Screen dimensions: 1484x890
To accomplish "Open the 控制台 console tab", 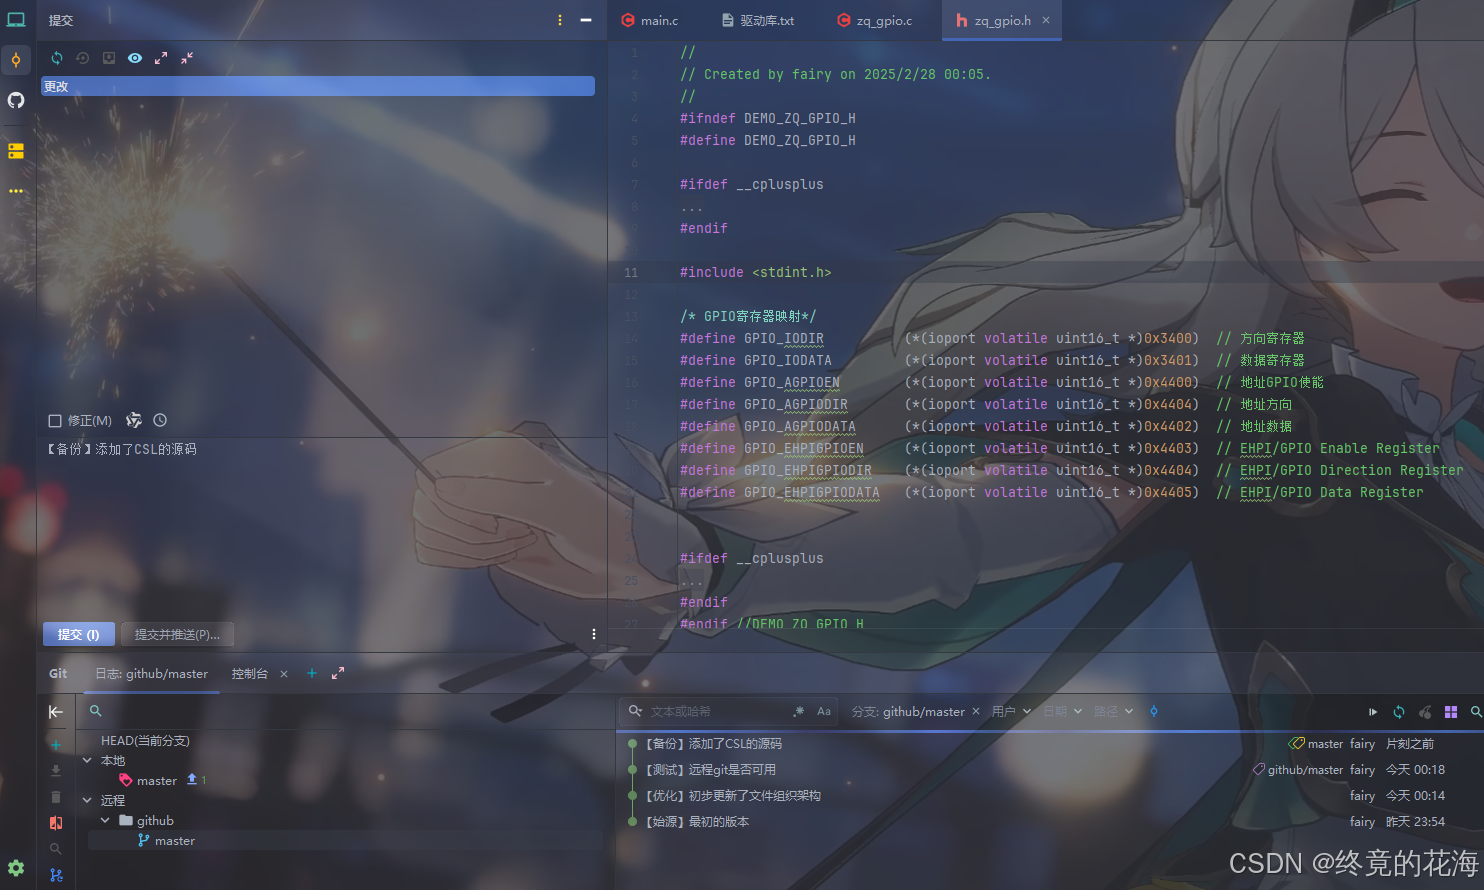I will click(250, 673).
